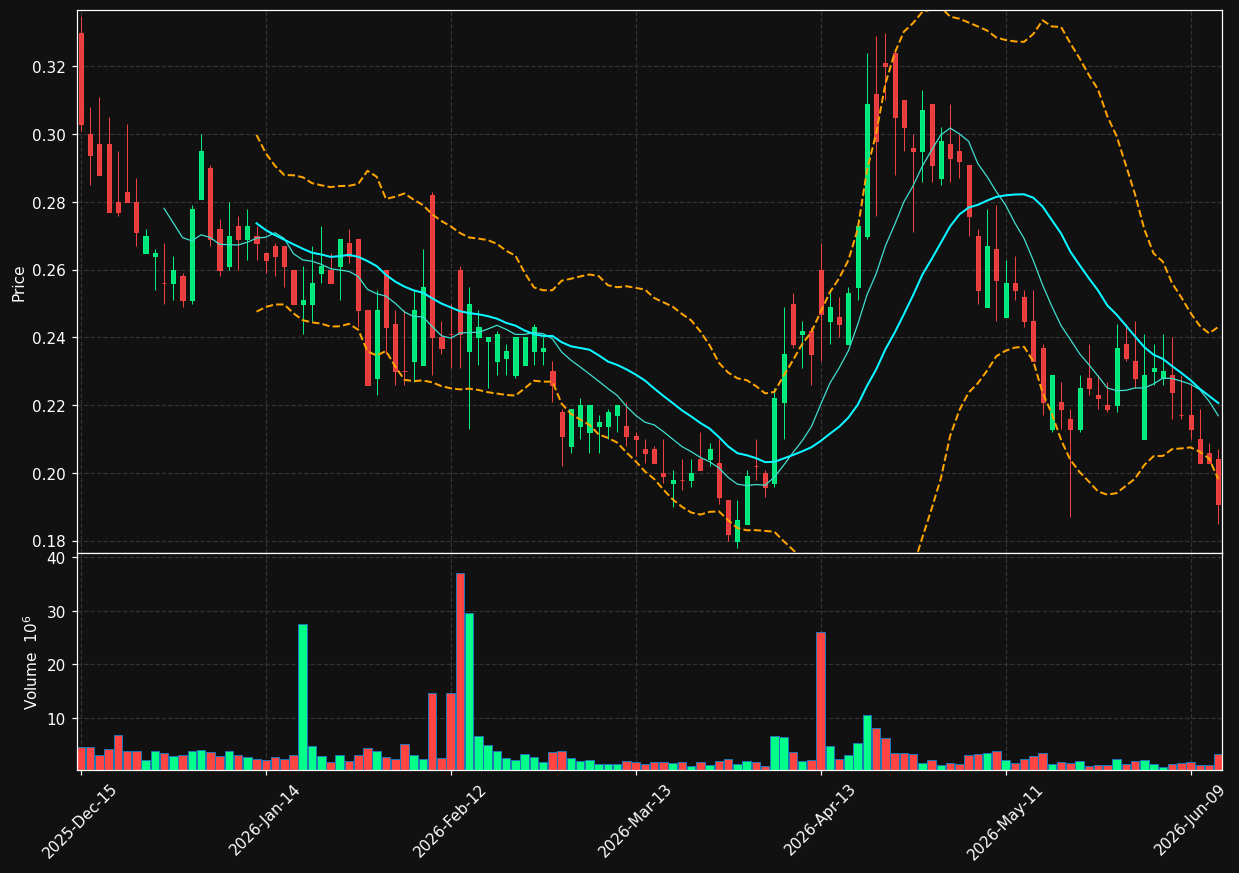
Task: Click the 0.24 price axis label
Action: [x=50, y=338]
